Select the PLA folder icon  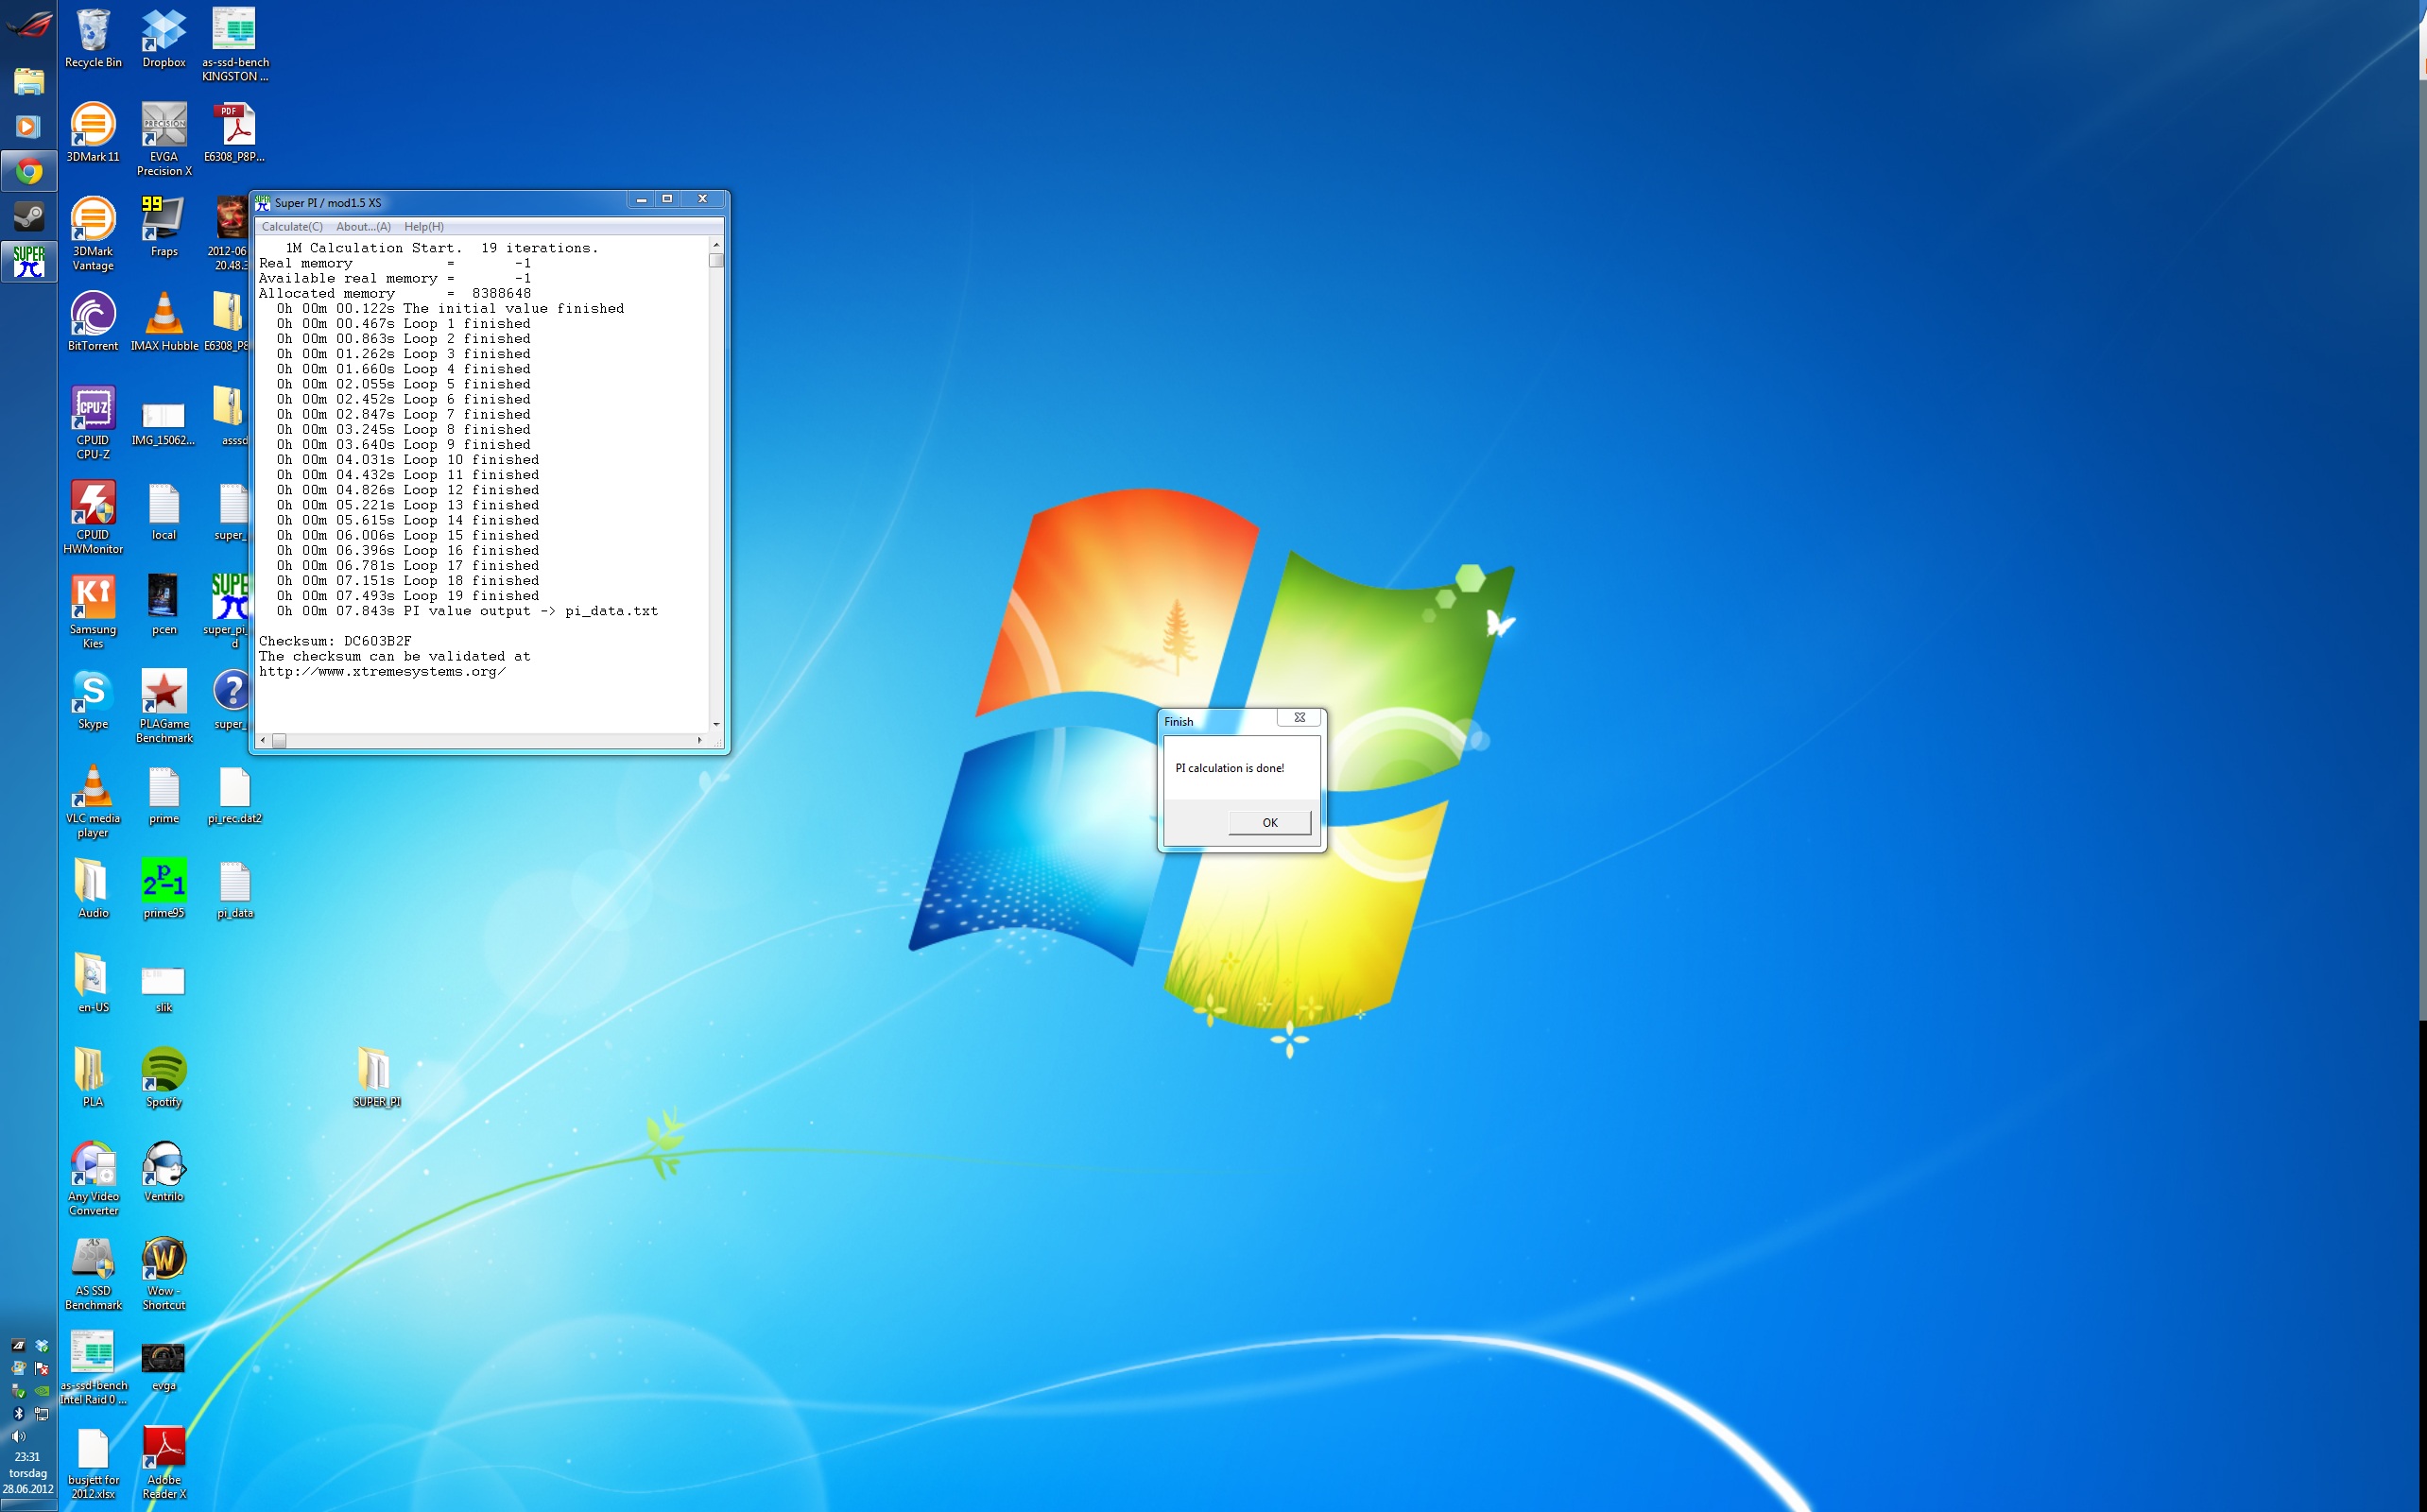coord(93,1078)
